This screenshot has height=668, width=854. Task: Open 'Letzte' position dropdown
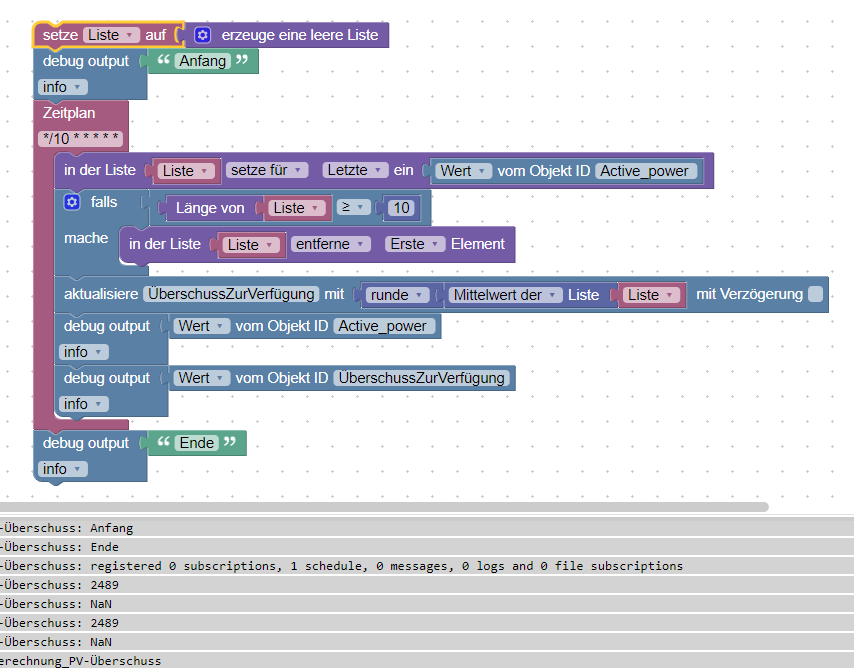click(355, 170)
